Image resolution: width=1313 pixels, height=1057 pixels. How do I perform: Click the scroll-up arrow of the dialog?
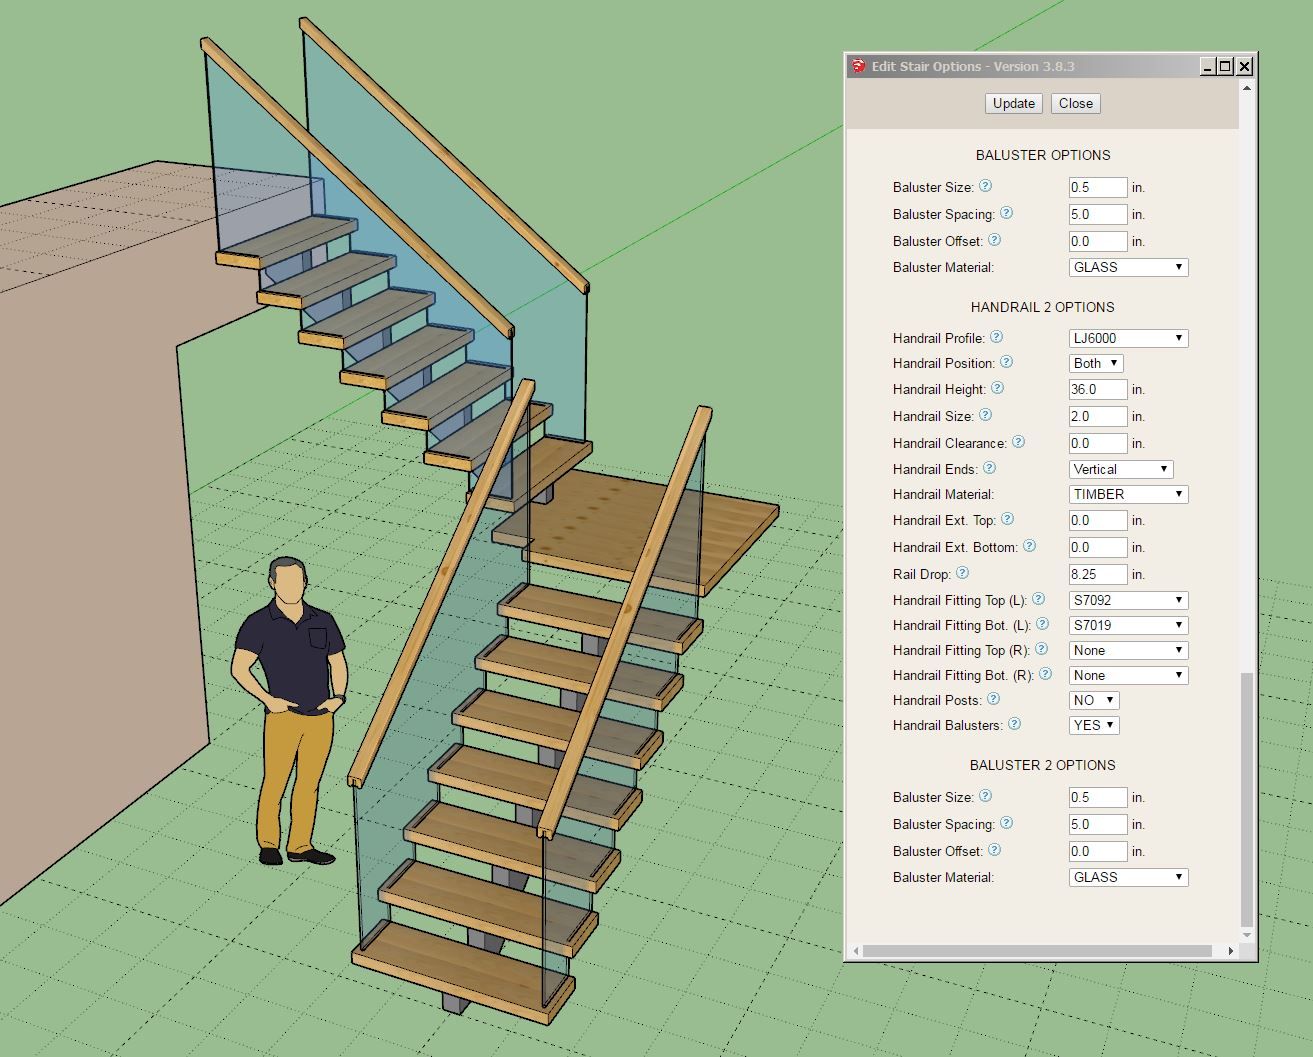click(x=1246, y=88)
